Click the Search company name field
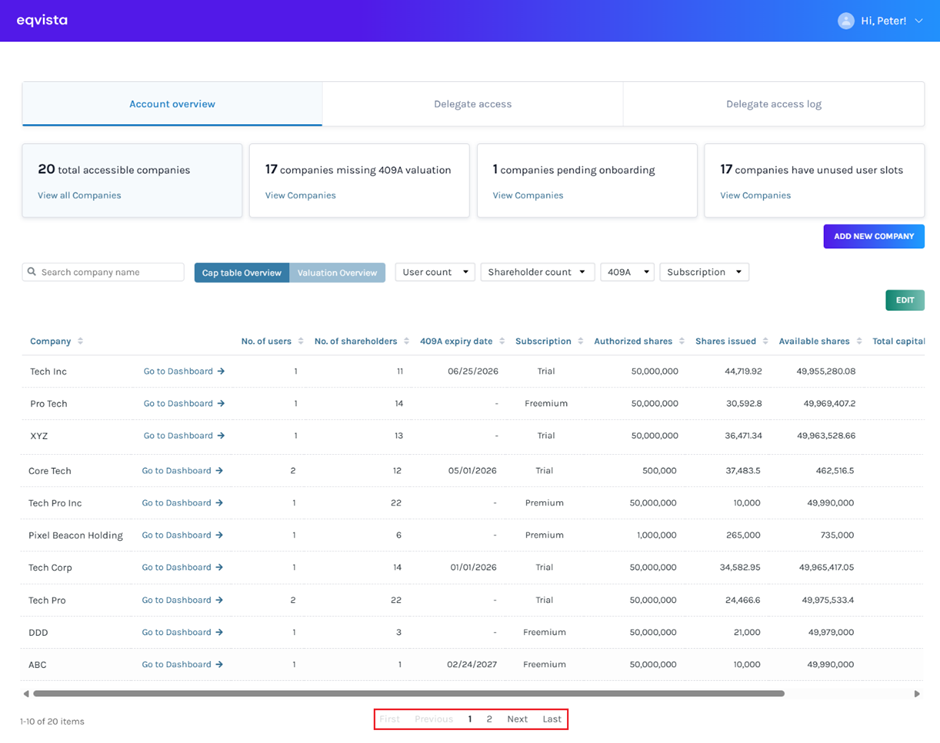This screenshot has height=743, width=940. coord(110,272)
